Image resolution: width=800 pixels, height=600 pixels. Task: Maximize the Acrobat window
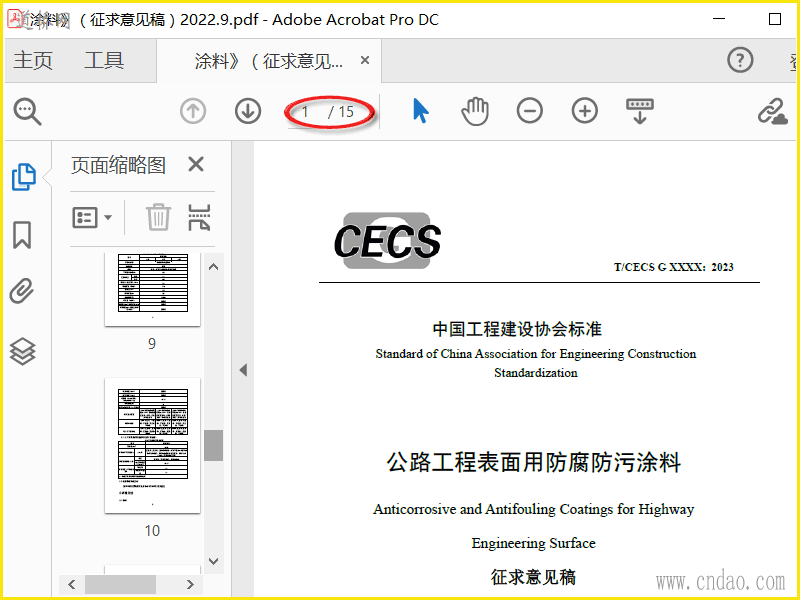pyautogui.click(x=774, y=19)
